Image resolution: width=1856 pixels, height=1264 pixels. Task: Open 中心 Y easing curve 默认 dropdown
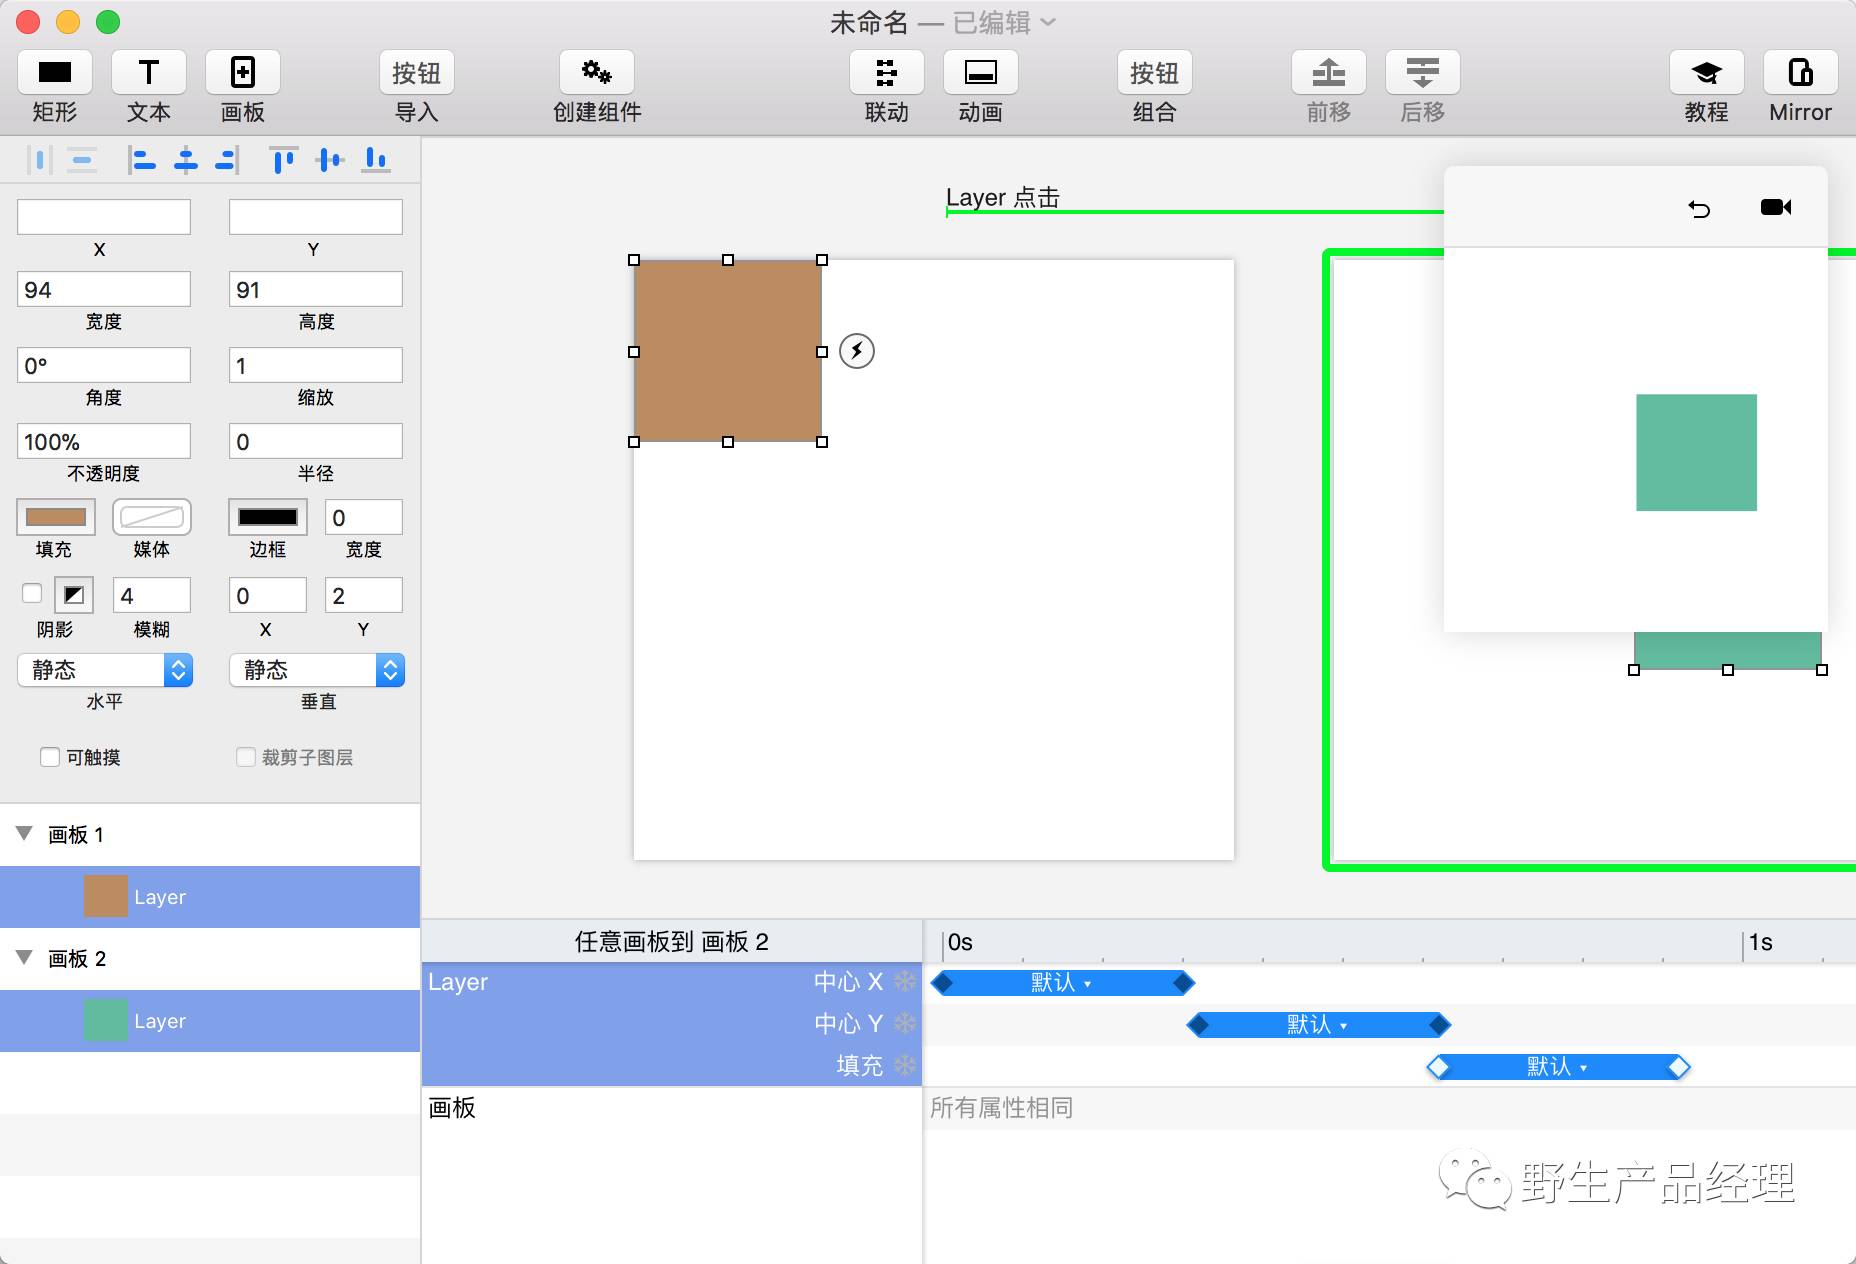point(1318,1025)
